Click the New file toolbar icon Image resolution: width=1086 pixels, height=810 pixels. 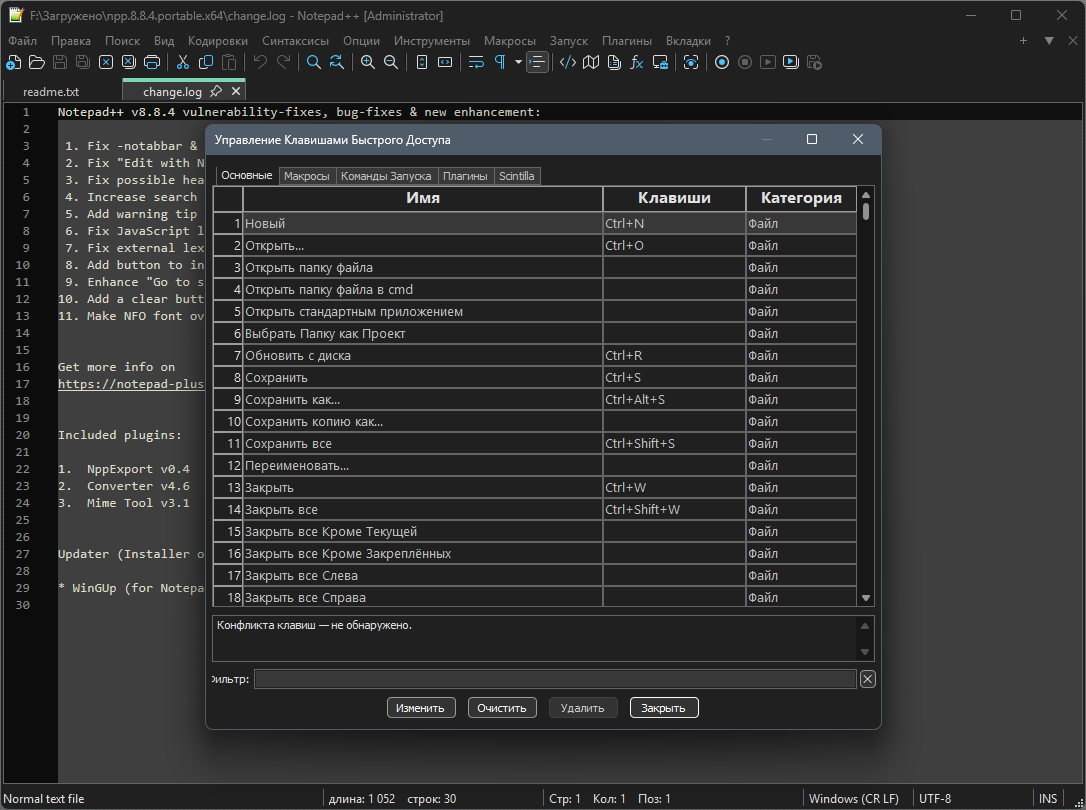pos(13,62)
